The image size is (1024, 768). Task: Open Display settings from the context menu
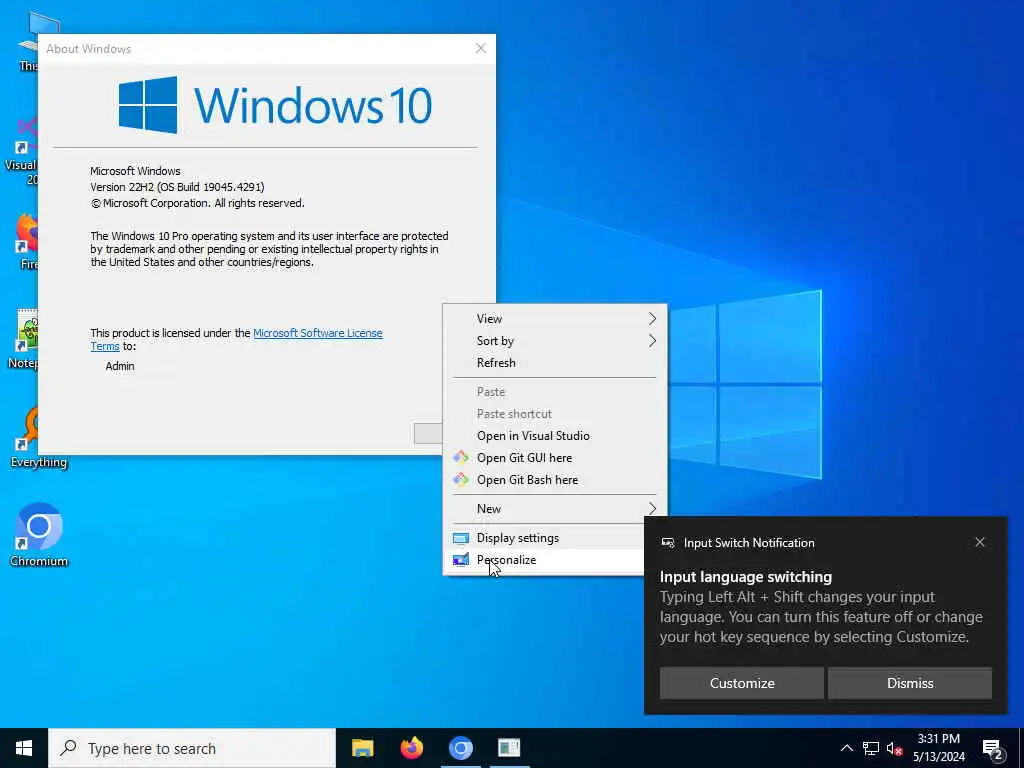544,538
